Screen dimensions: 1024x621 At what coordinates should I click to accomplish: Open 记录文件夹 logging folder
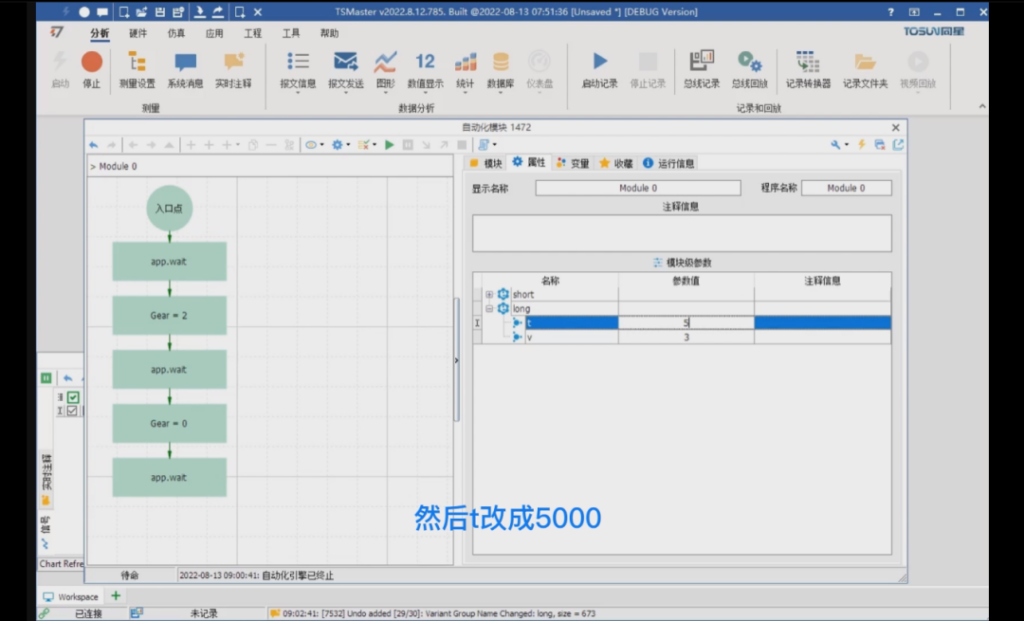coord(865,63)
